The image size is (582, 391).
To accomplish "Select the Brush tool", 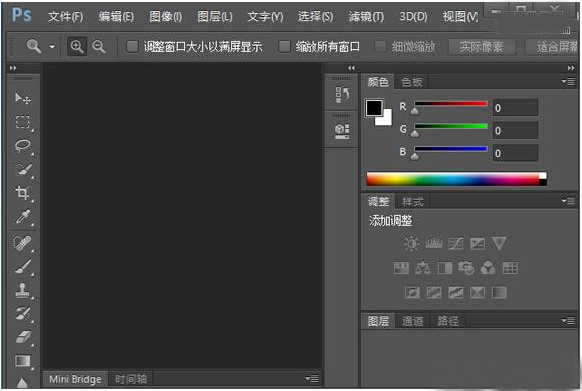I will [23, 267].
